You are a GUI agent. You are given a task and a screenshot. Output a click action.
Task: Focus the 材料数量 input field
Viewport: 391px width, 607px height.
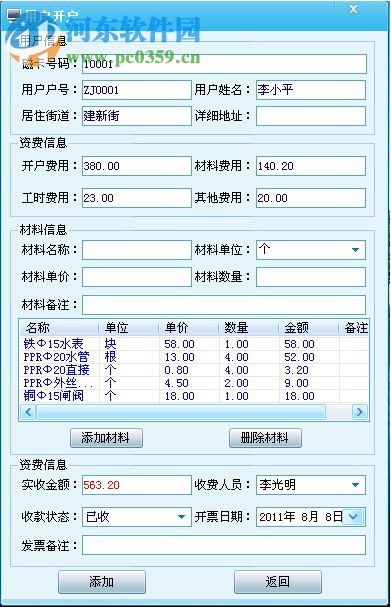click(310, 277)
